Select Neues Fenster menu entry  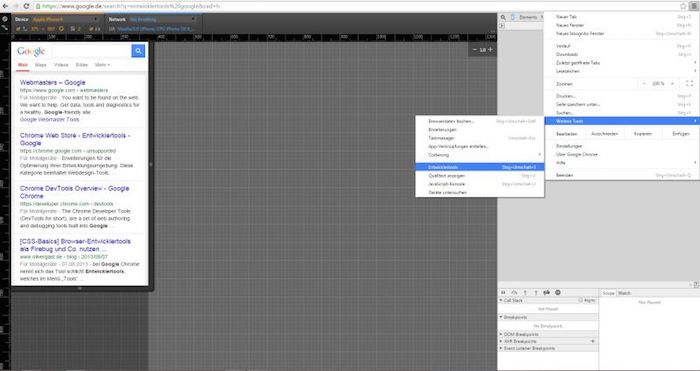point(621,25)
